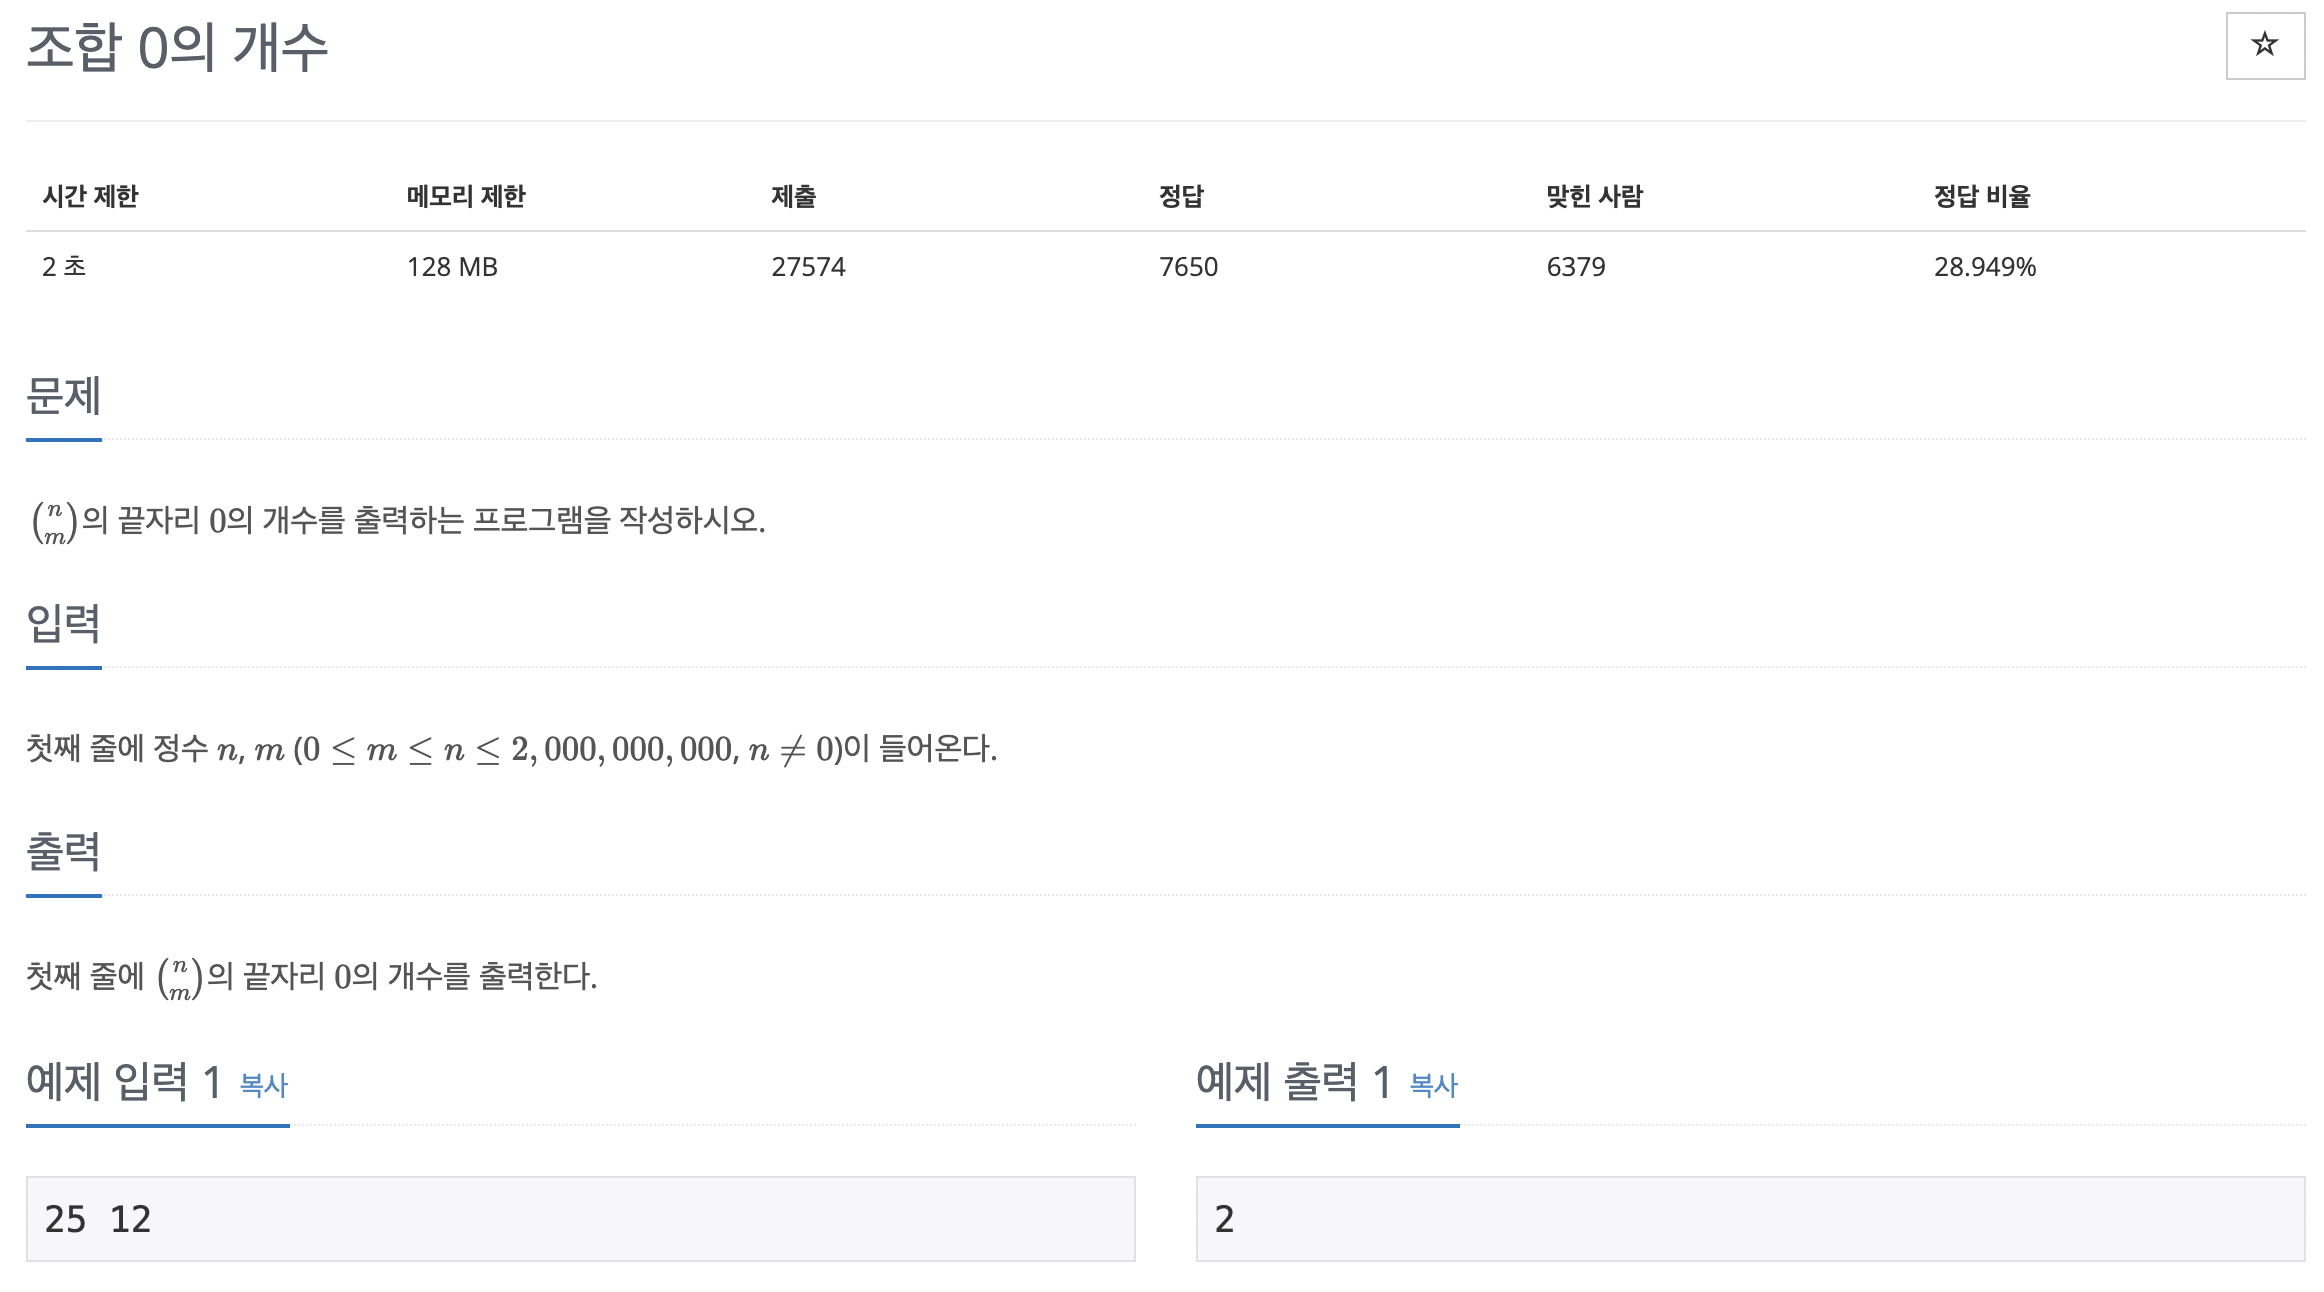Click the 시간 제한 column header
2324x1292 pixels.
pos(90,196)
